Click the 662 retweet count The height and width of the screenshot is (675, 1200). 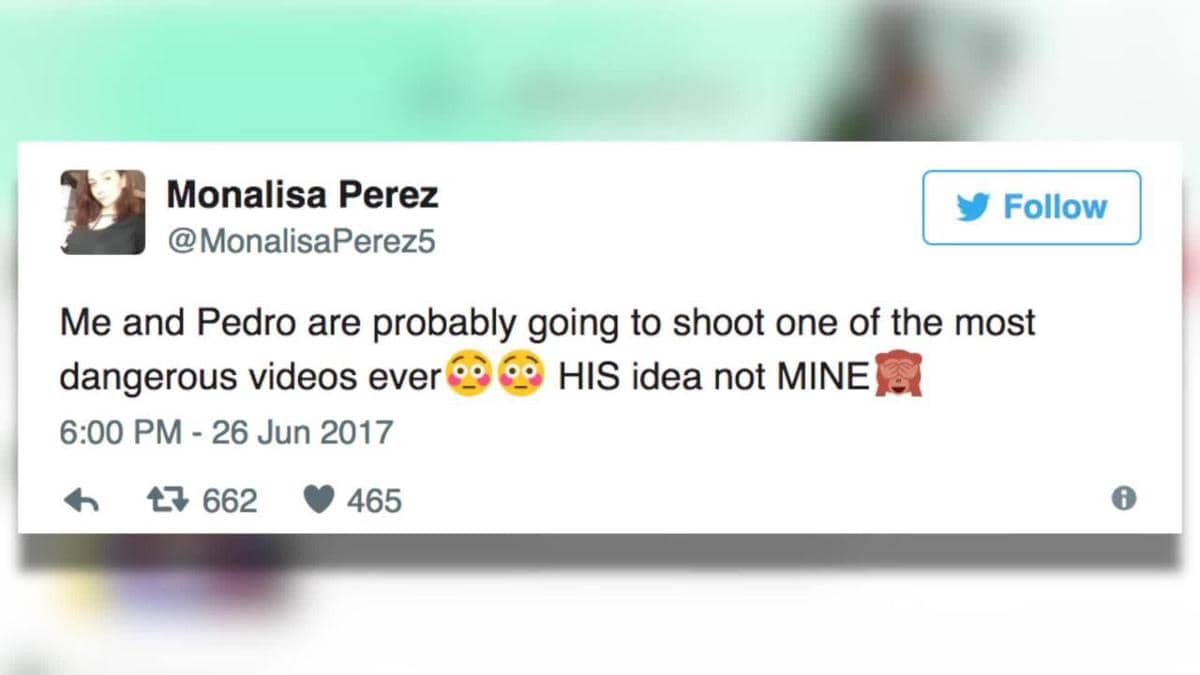click(230, 500)
